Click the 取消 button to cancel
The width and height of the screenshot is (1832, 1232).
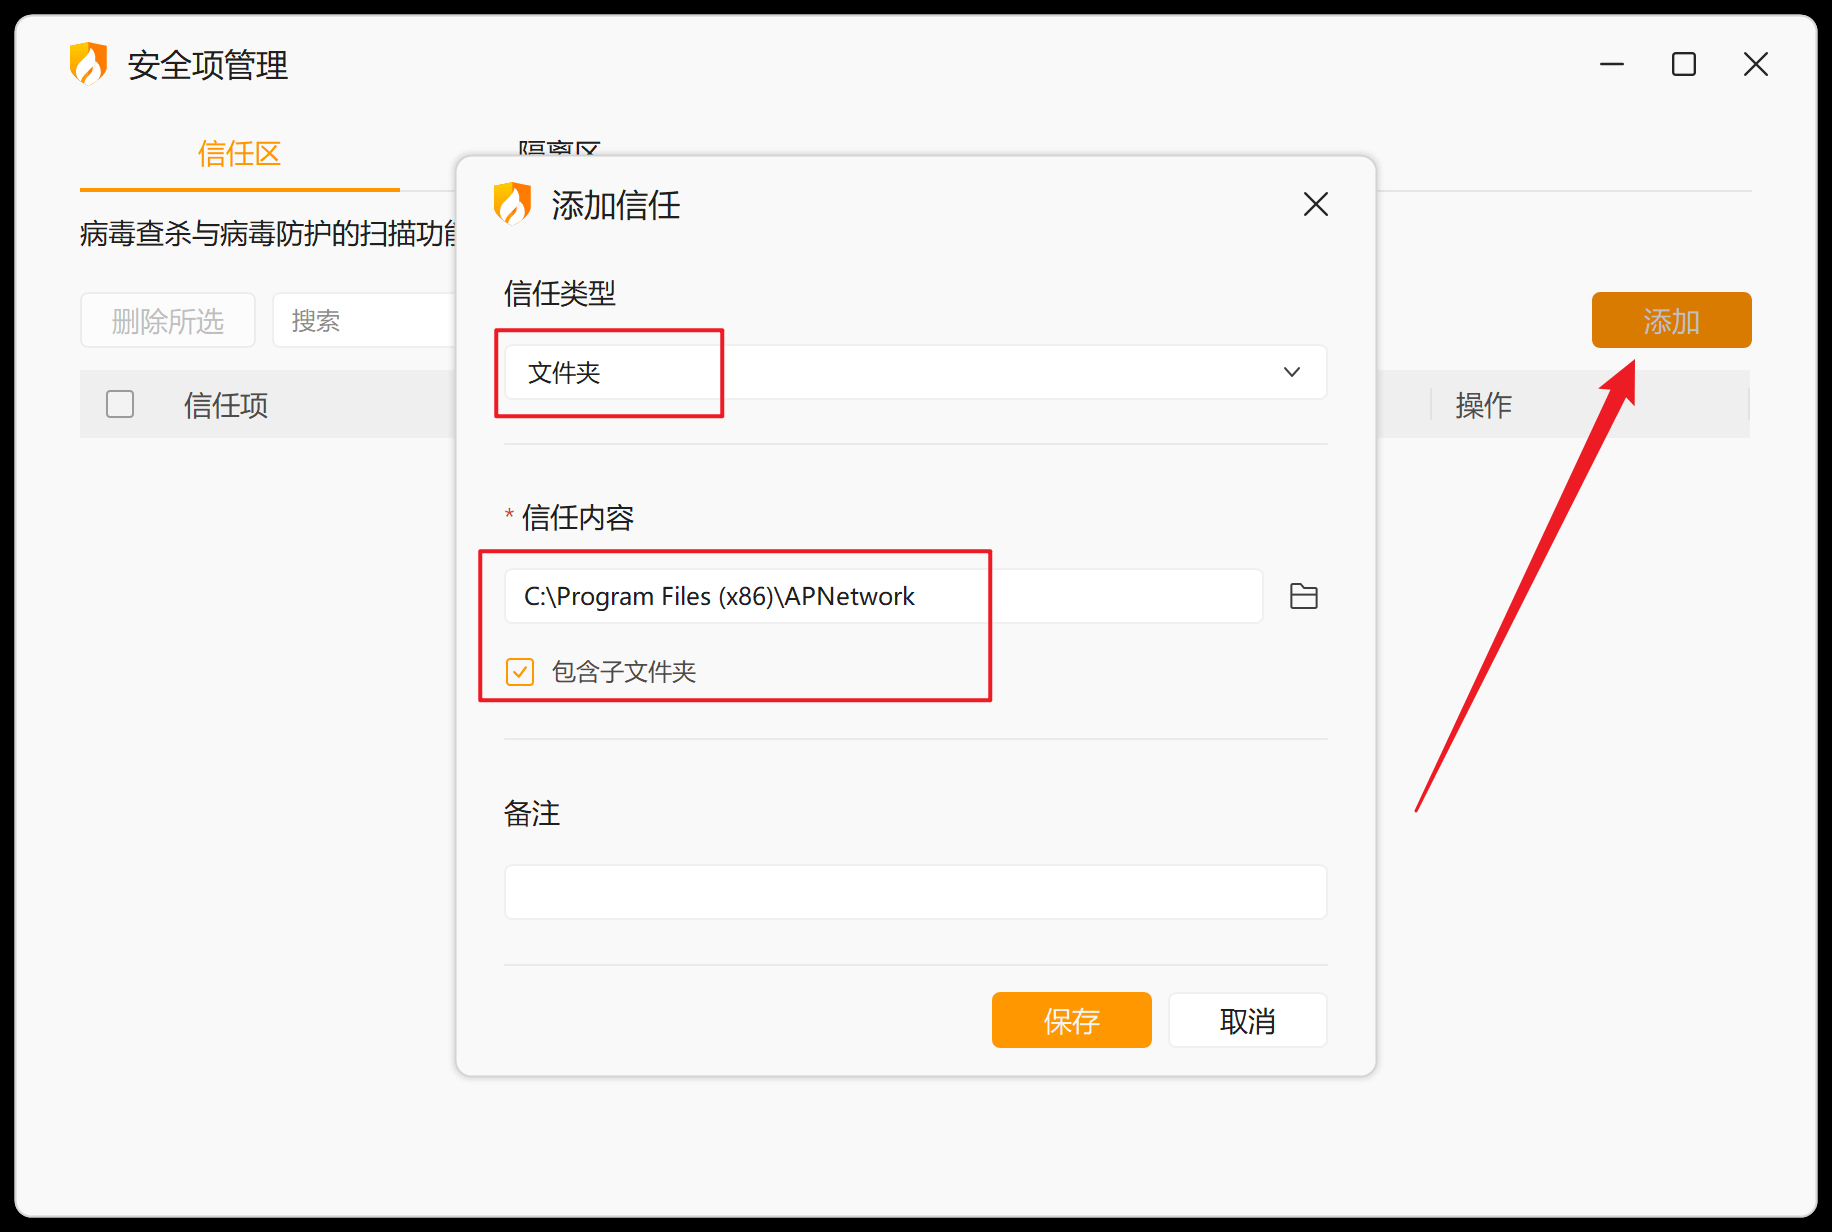1247,1020
